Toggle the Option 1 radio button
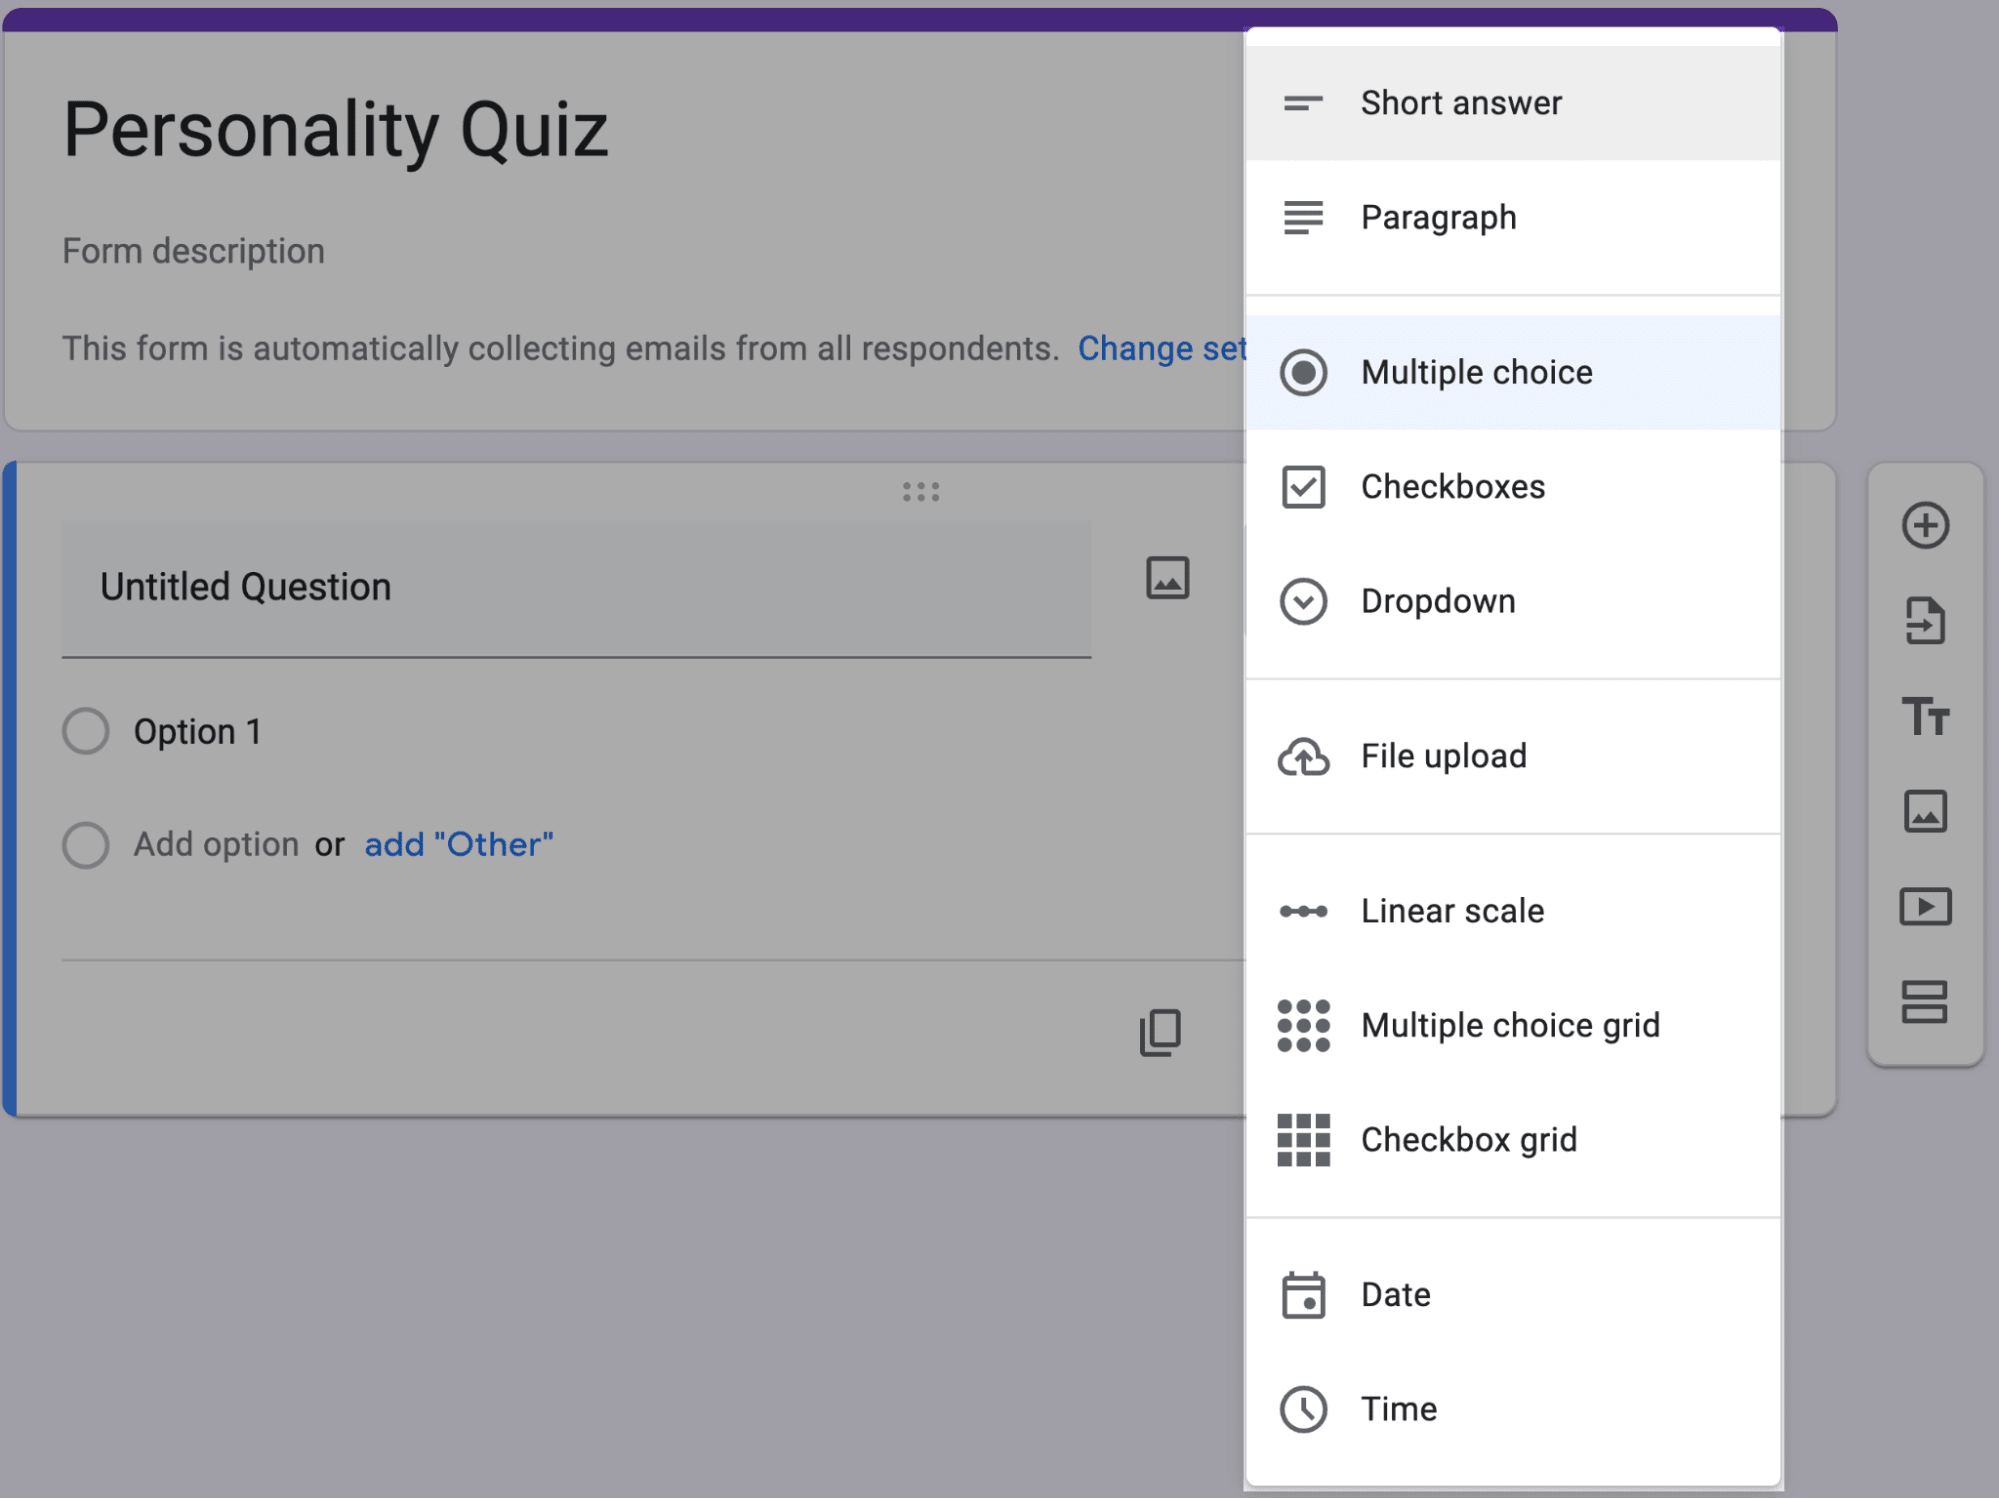The image size is (1999, 1499). click(x=85, y=731)
